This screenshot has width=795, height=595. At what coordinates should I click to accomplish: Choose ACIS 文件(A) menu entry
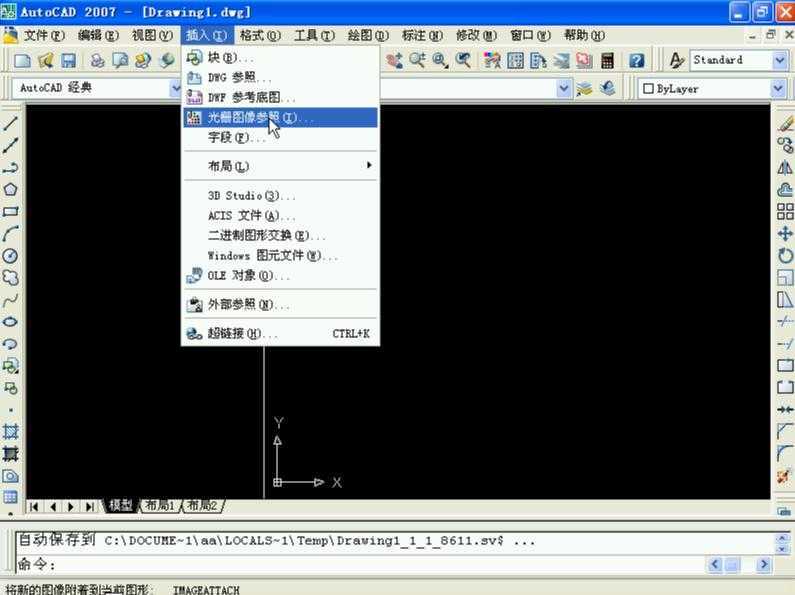[x=280, y=215]
